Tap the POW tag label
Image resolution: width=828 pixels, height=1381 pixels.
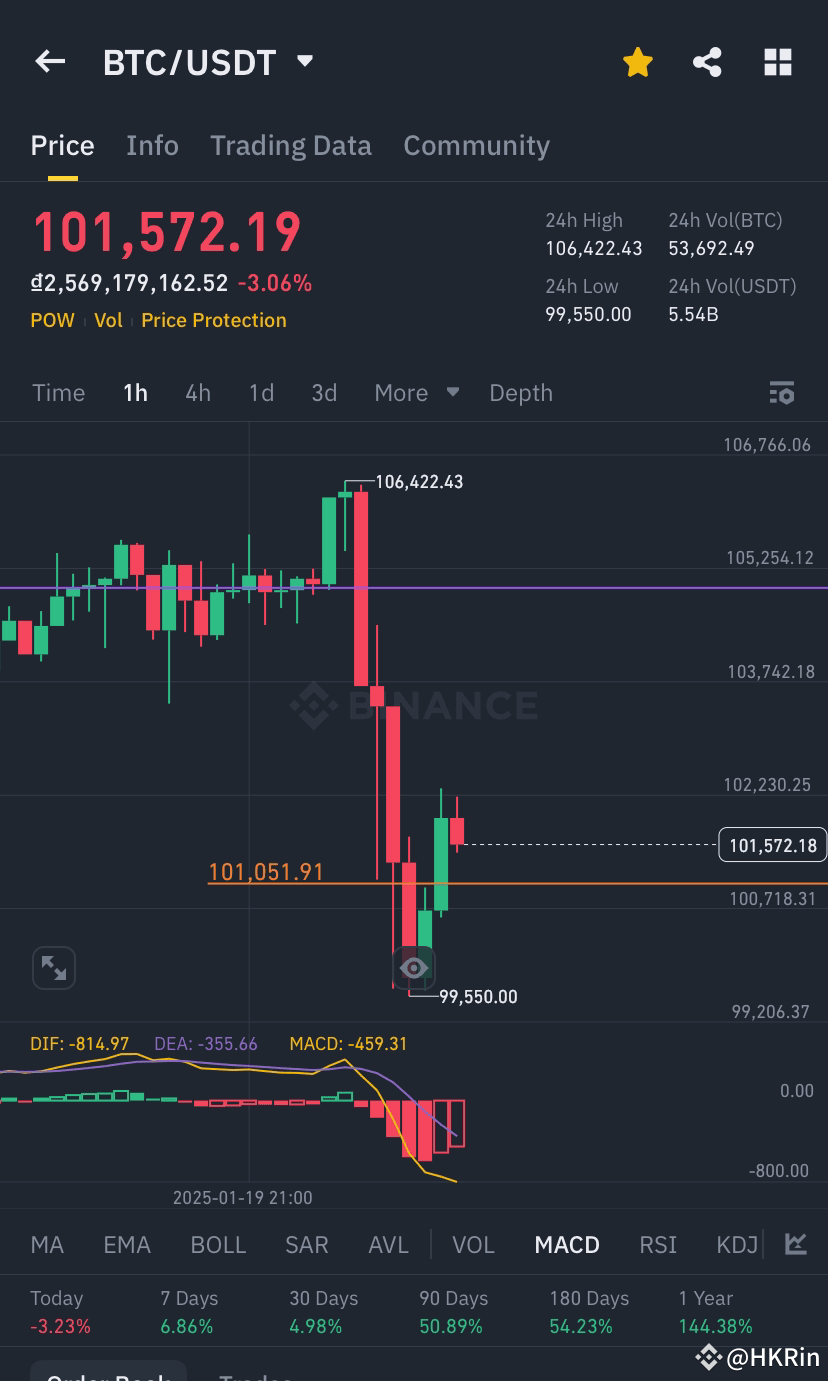(x=53, y=320)
